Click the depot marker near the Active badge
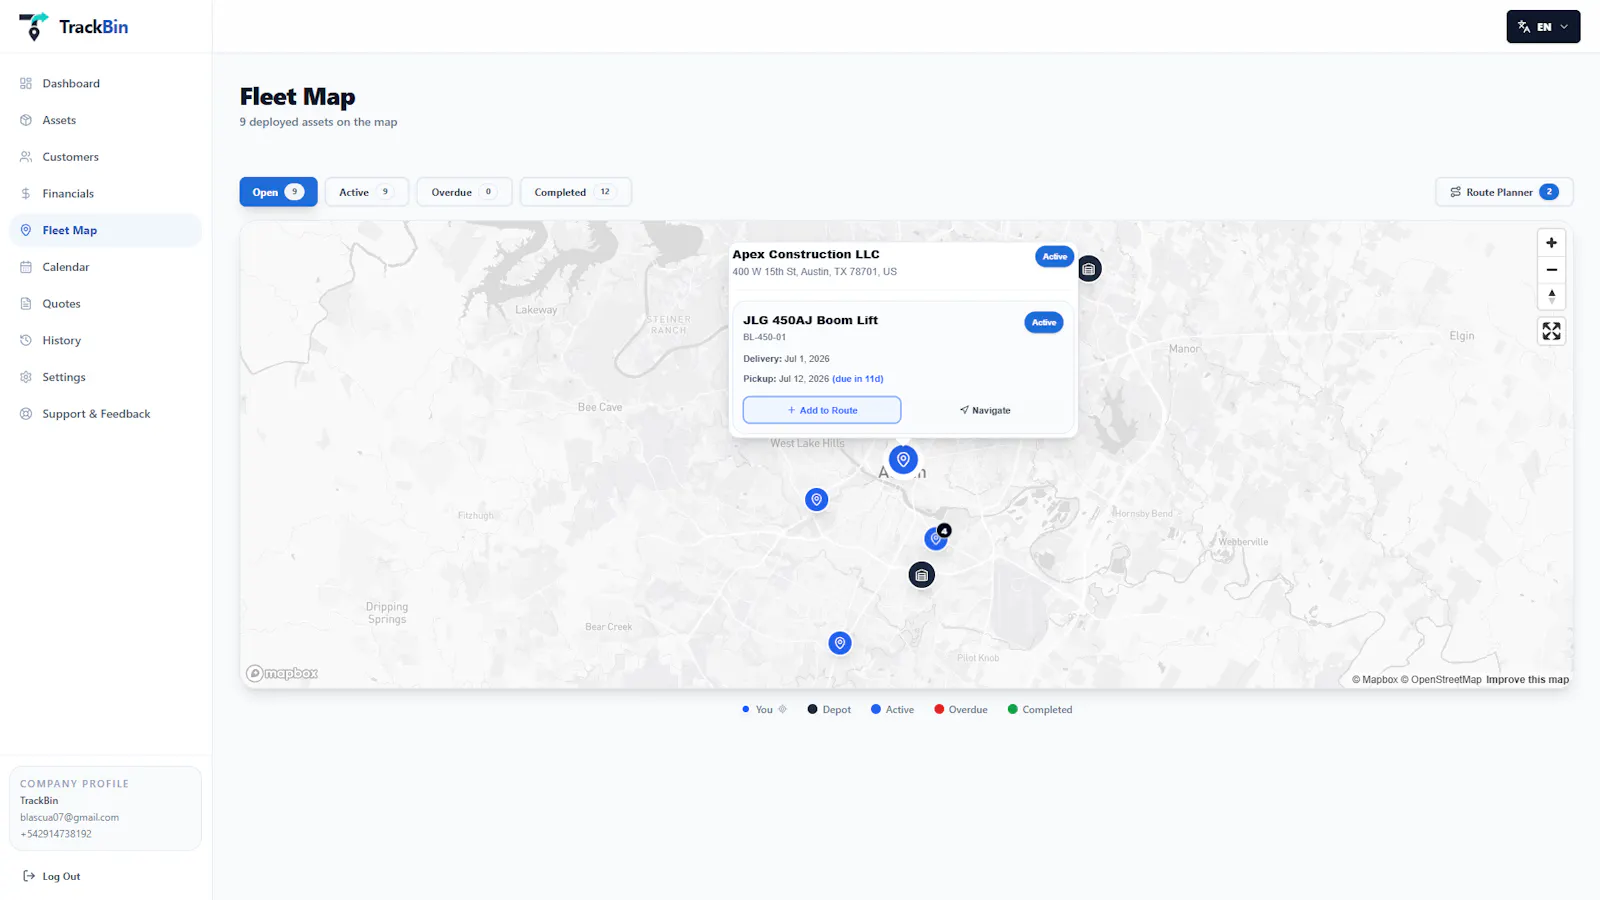The image size is (1600, 900). point(1089,269)
